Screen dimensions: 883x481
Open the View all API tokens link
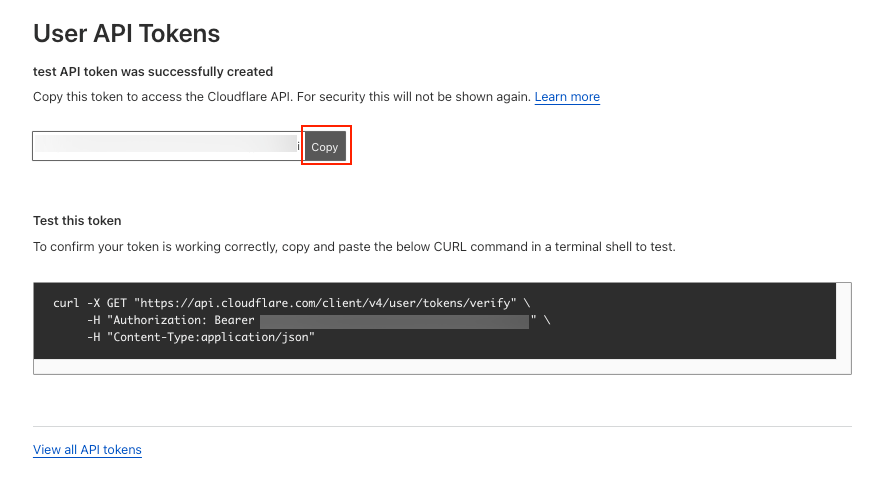pyautogui.click(x=87, y=450)
